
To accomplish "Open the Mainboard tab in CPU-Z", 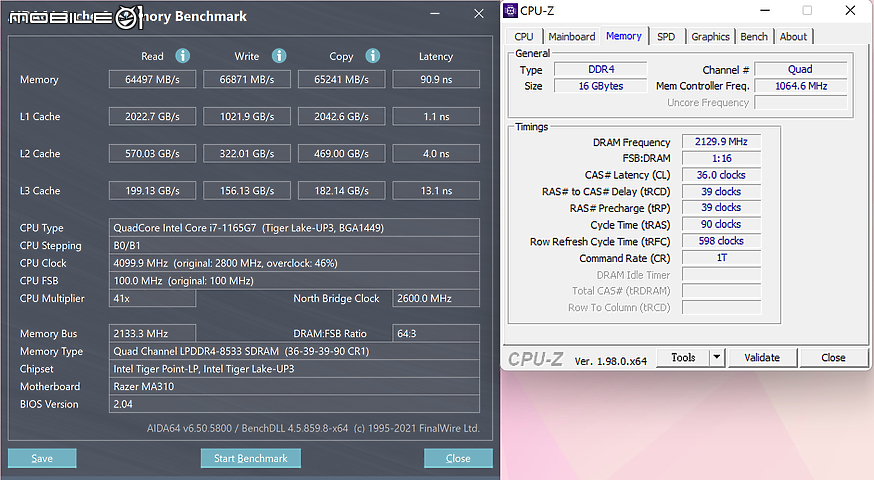I will tap(571, 36).
